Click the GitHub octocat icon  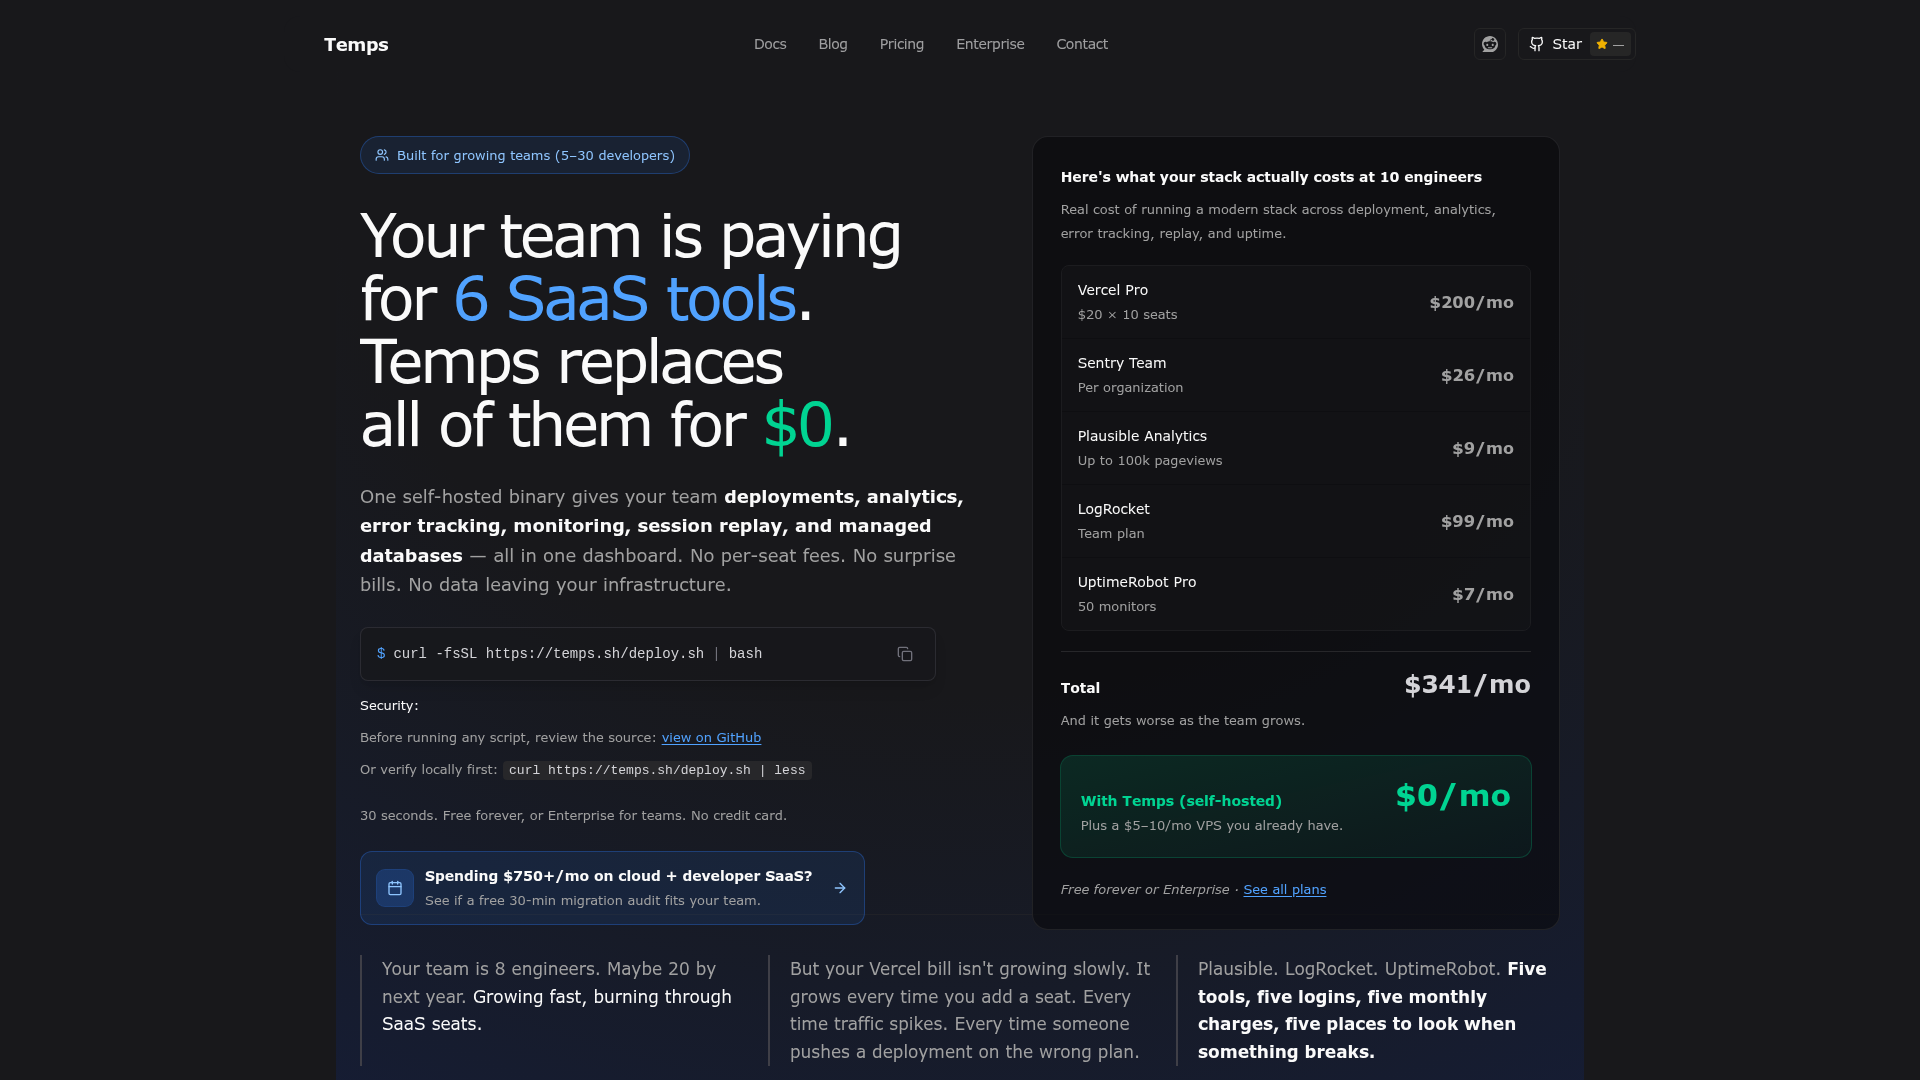point(1537,44)
